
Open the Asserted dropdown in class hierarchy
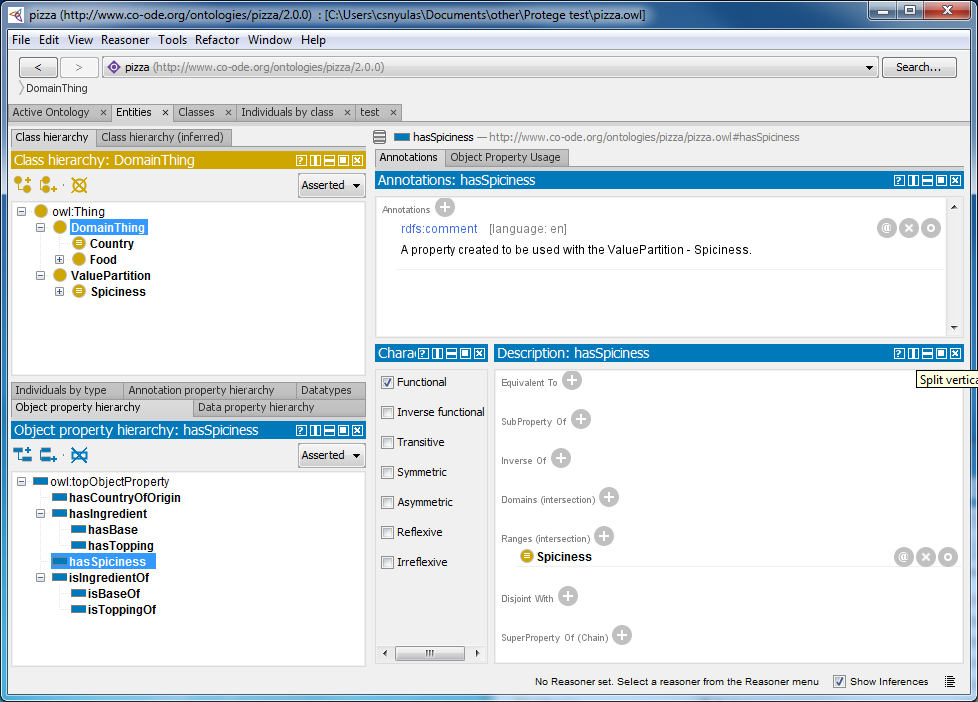pyautogui.click(x=331, y=185)
